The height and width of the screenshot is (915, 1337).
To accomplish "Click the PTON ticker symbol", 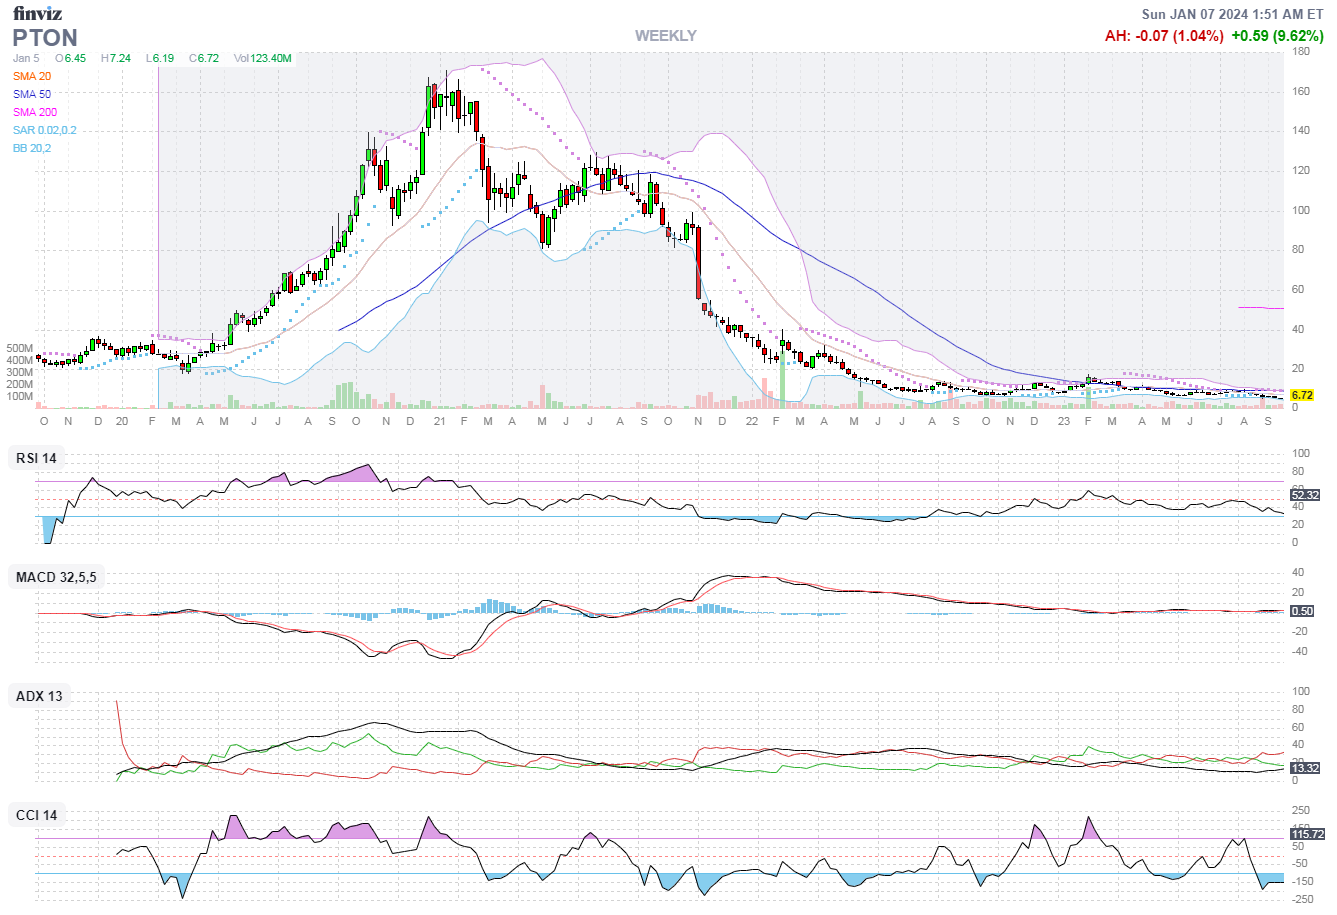I will pos(45,38).
